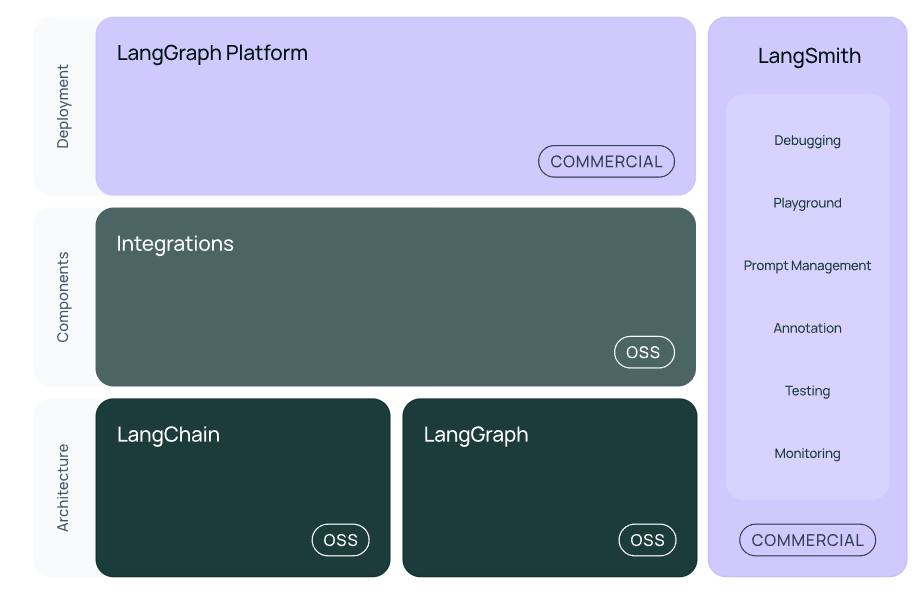This screenshot has width=919, height=594.
Task: Select Debugging in the LangSmith list
Action: (x=807, y=141)
